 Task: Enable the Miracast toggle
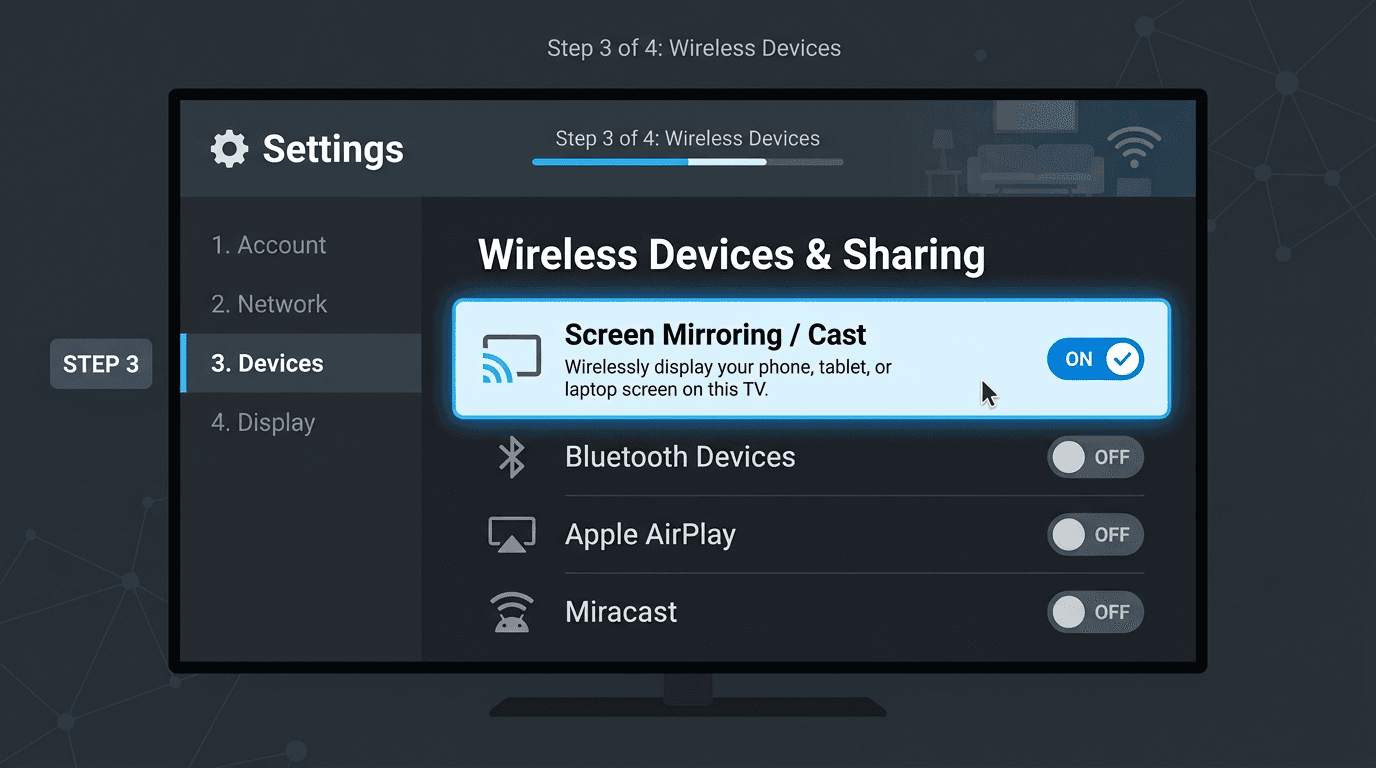(1095, 611)
